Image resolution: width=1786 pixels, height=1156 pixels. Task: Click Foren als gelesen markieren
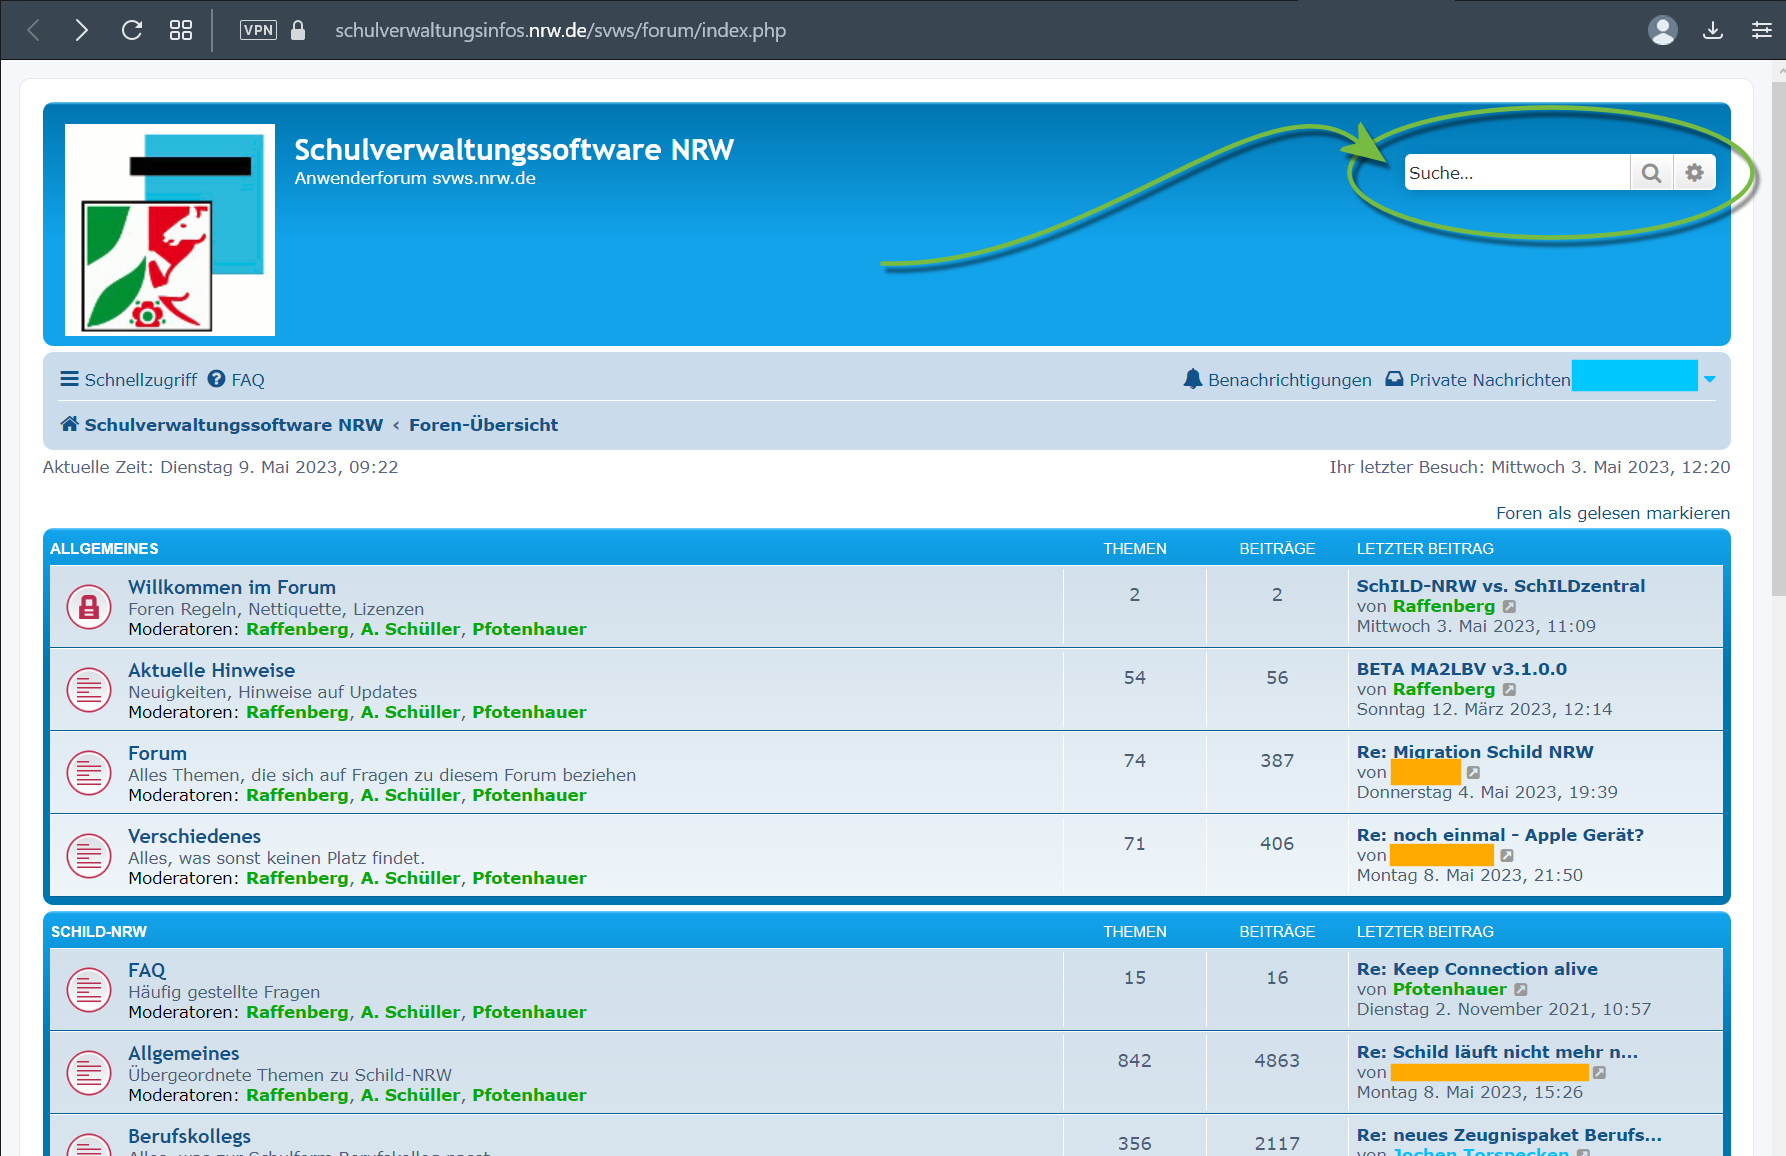pos(1613,513)
